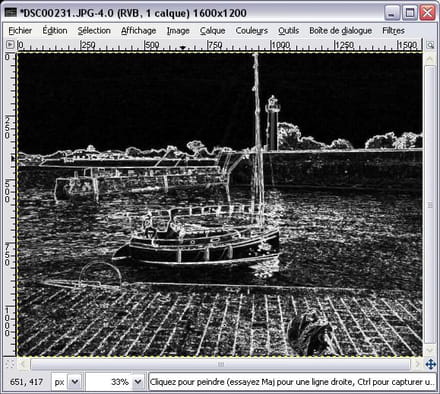The width and height of the screenshot is (440, 394).
Task: Click the vertical scrollbar up arrow
Action: click(x=430, y=59)
